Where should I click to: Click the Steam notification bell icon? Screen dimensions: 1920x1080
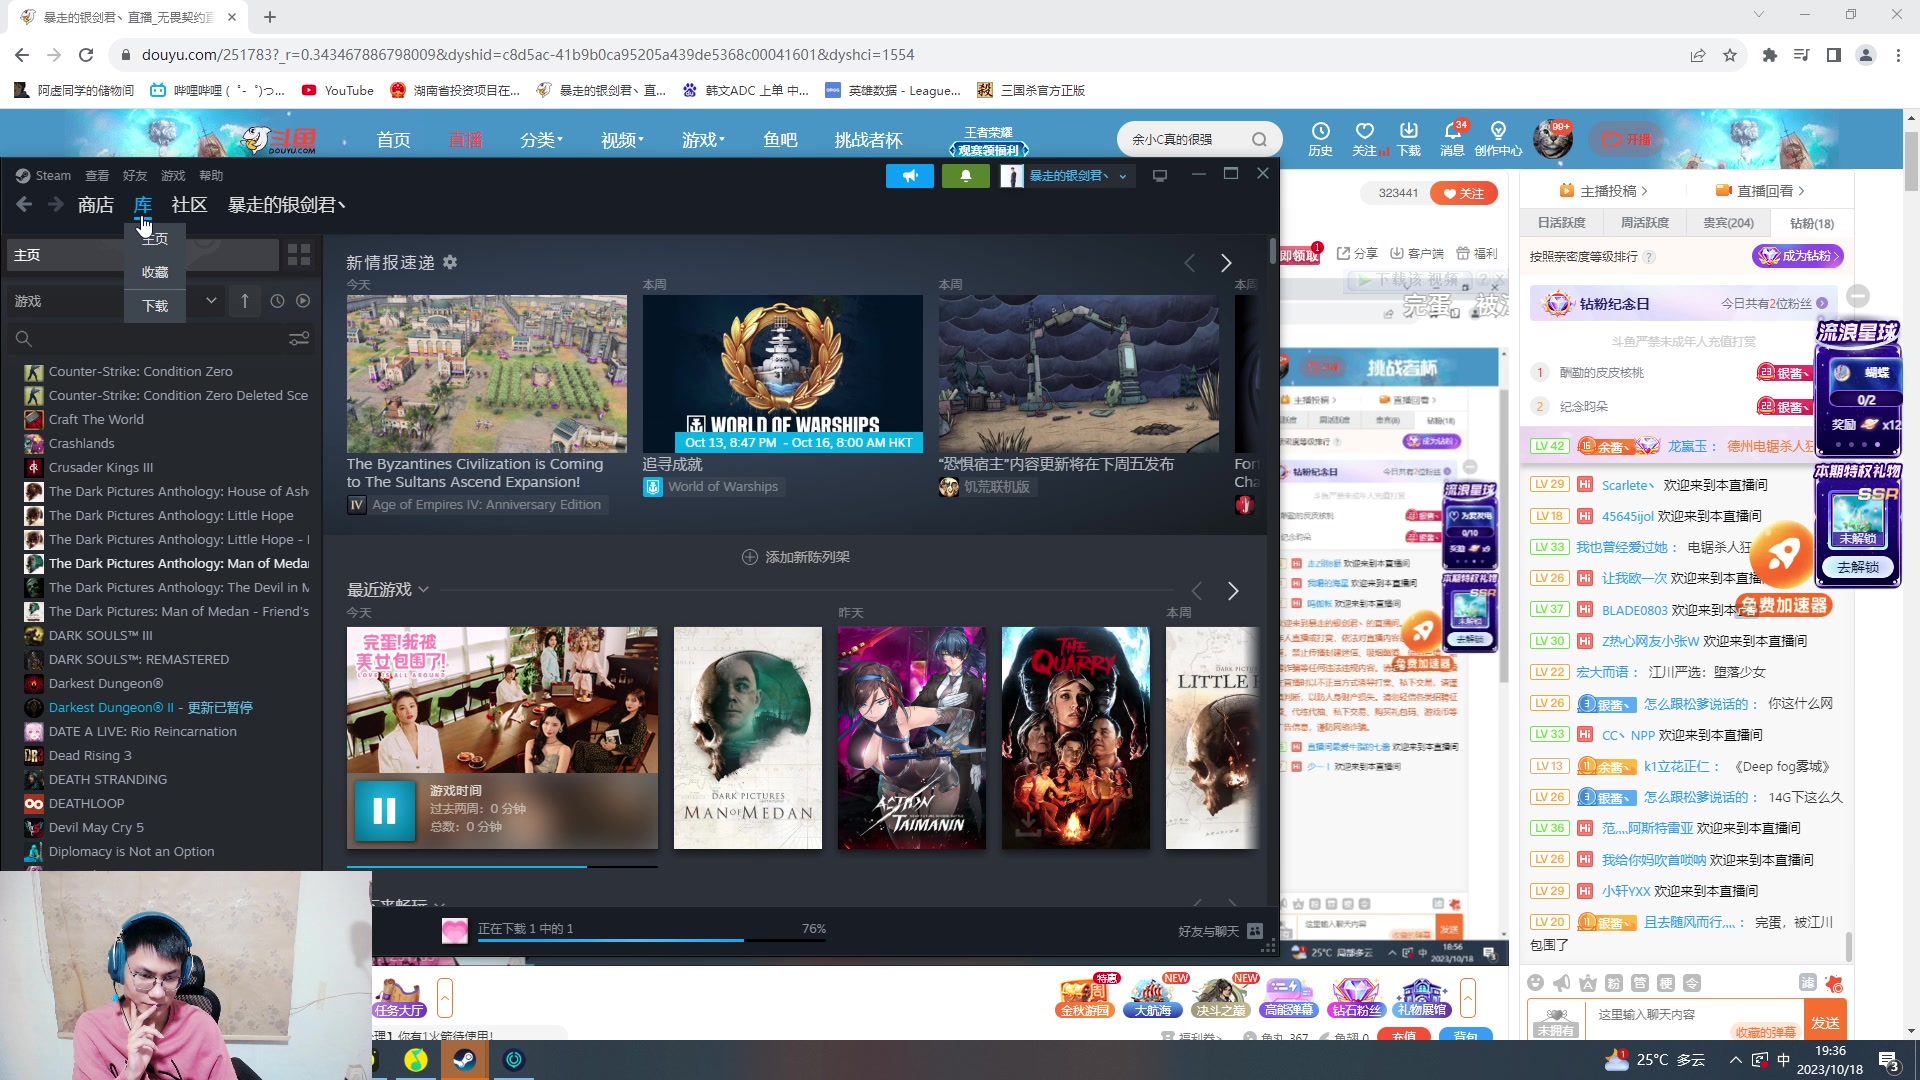pos(965,176)
